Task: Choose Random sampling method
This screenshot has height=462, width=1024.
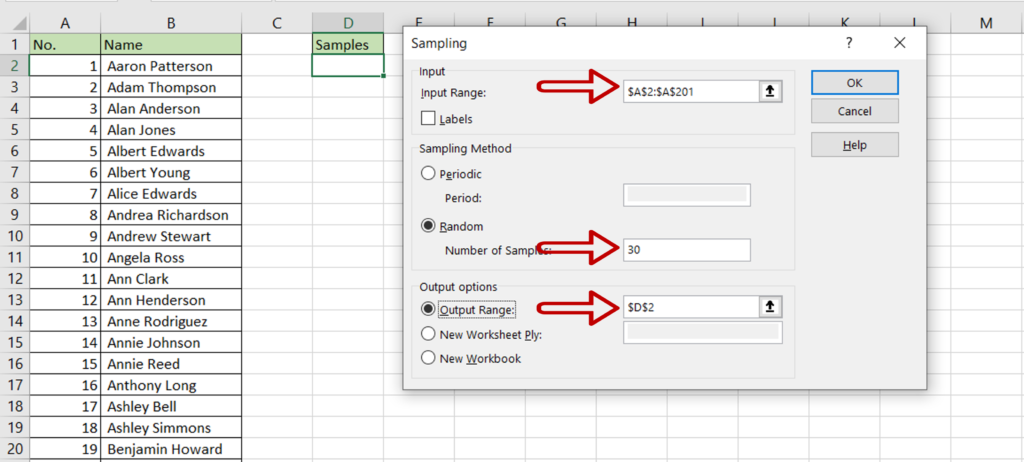Action: point(428,226)
